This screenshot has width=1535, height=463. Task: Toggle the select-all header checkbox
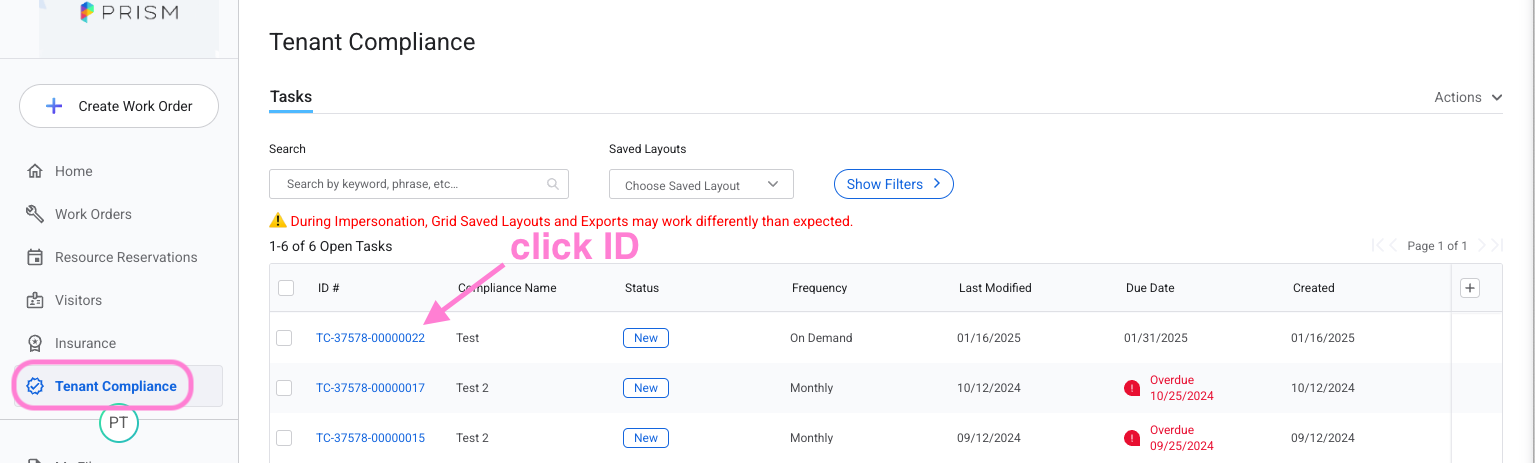[x=286, y=288]
